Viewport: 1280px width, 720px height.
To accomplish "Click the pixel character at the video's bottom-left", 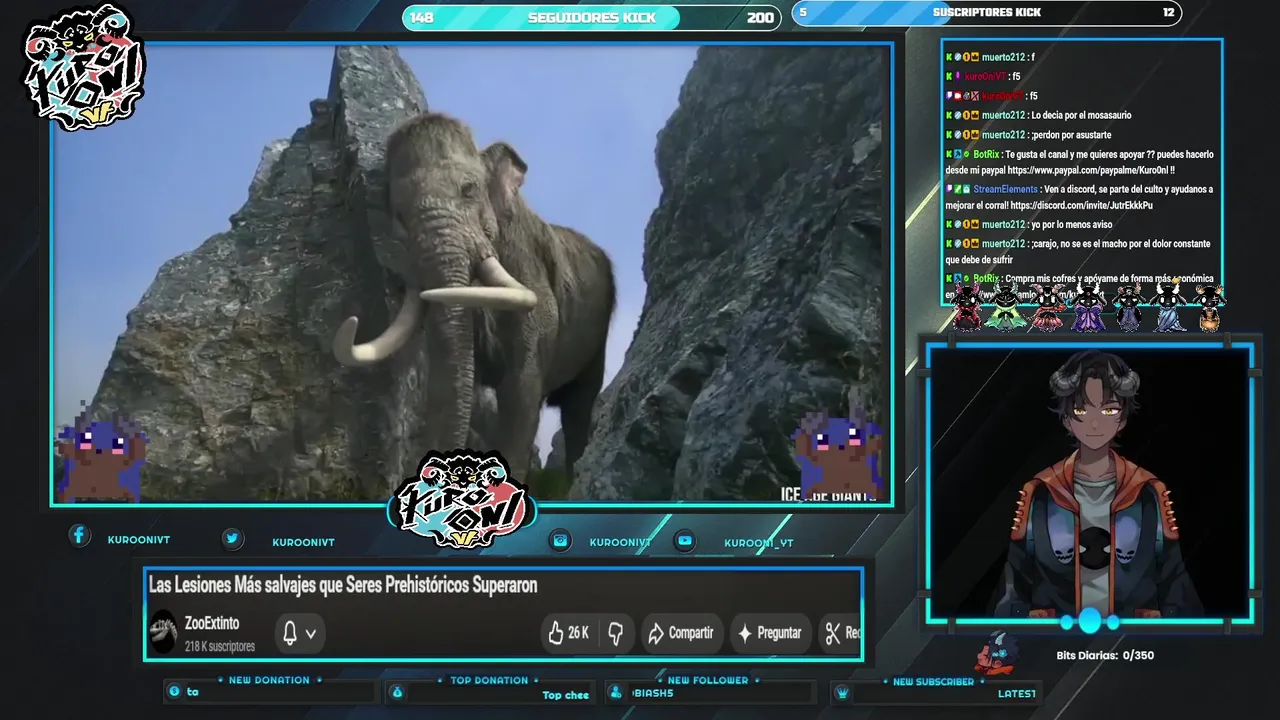I will tap(102, 455).
